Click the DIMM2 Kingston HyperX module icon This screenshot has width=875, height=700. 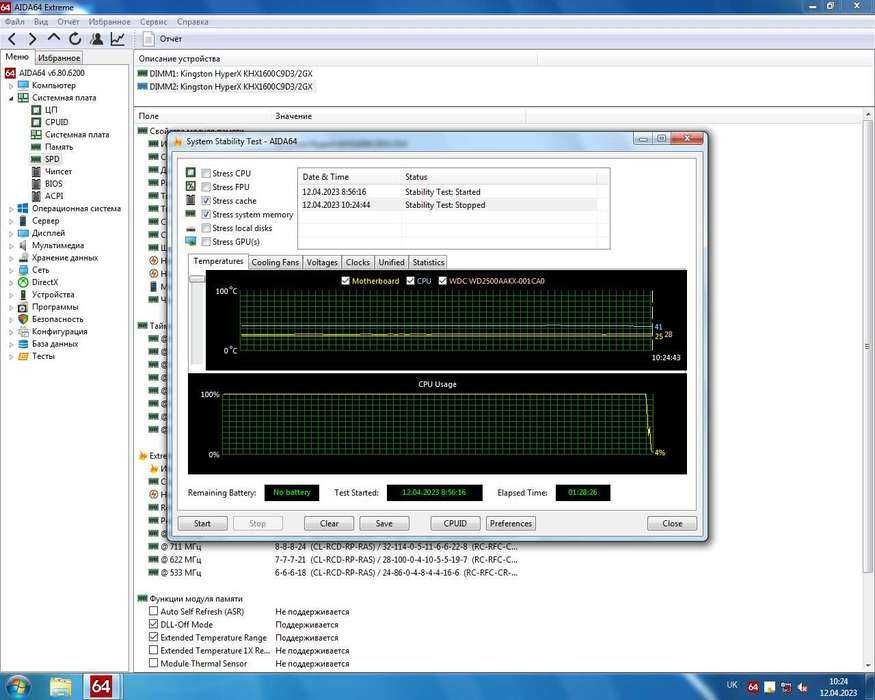tap(142, 87)
